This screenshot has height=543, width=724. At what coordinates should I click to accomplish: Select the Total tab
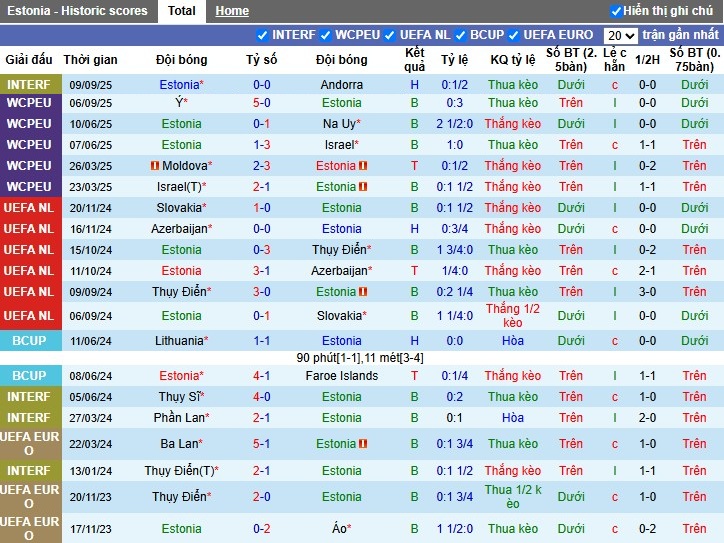(181, 11)
